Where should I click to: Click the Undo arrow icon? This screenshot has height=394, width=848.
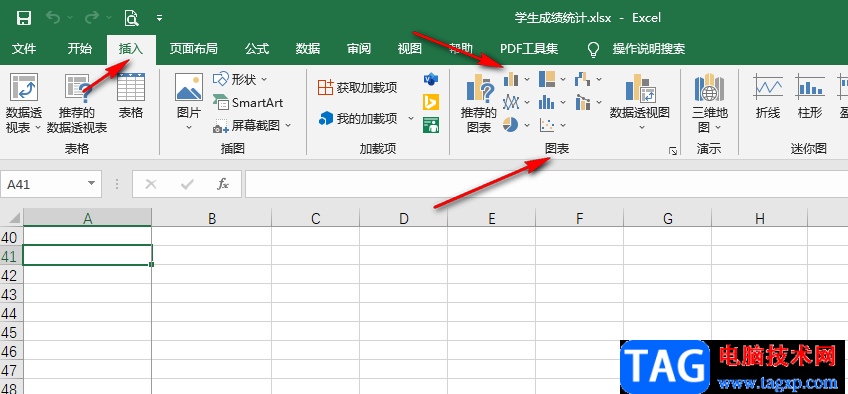click(54, 18)
